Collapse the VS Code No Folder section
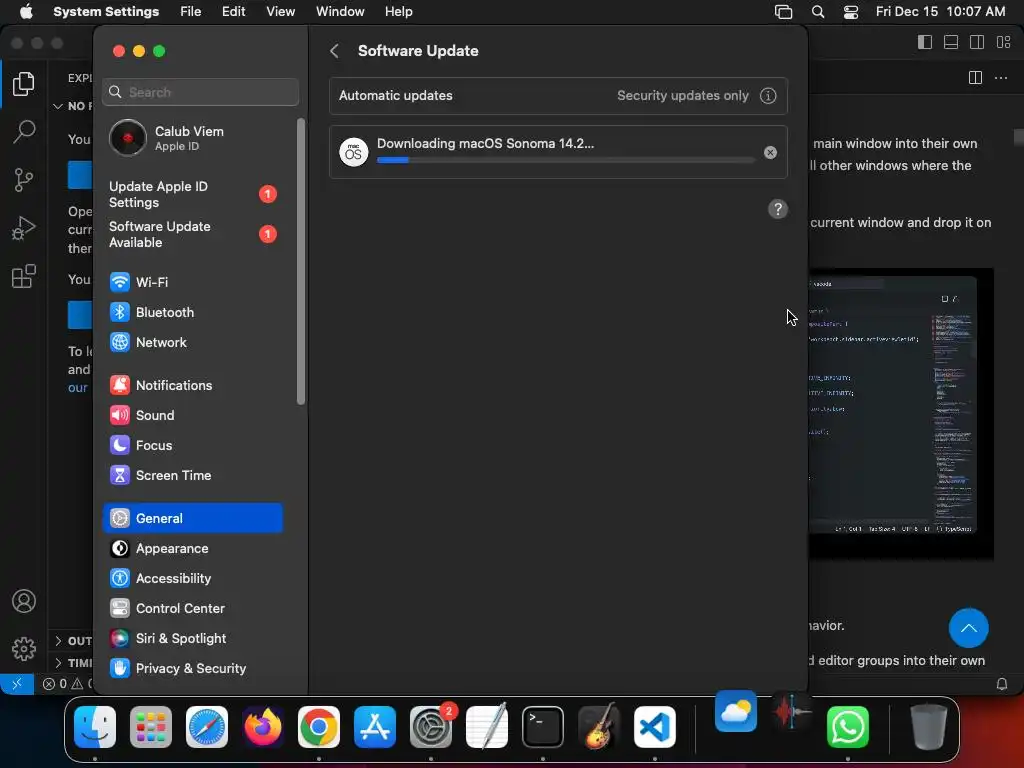The image size is (1024, 768). (72, 106)
